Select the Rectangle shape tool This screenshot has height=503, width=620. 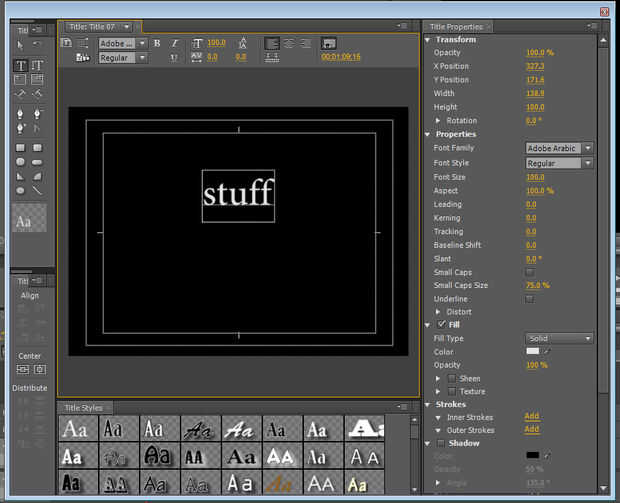(x=20, y=147)
